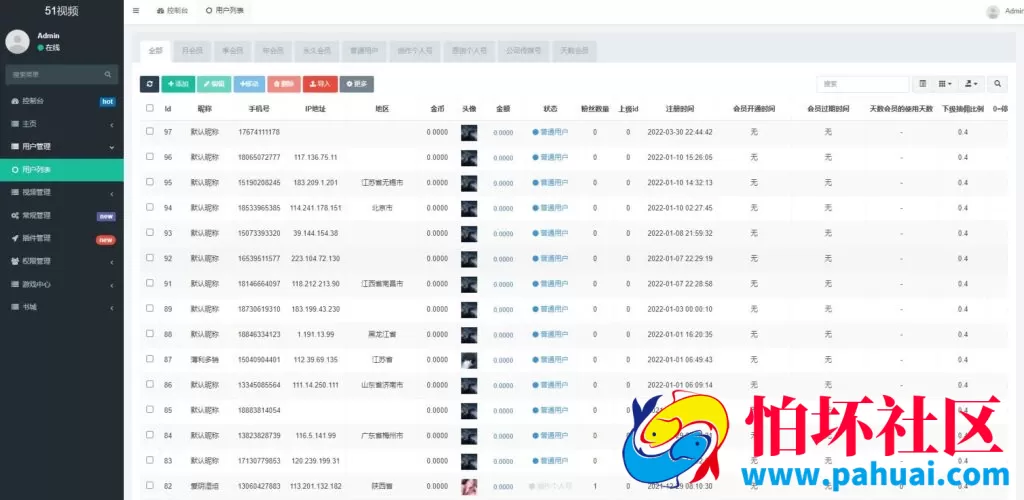Click the hot badge next to 控制台

[108, 102]
